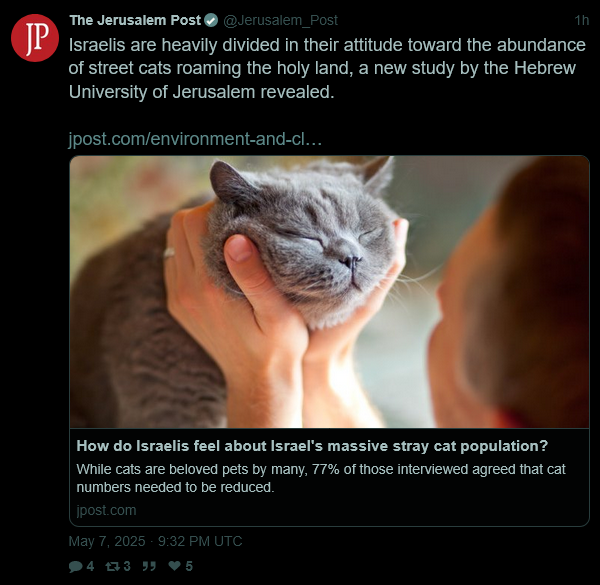Click the 1h relative timestamp

tap(582, 20)
